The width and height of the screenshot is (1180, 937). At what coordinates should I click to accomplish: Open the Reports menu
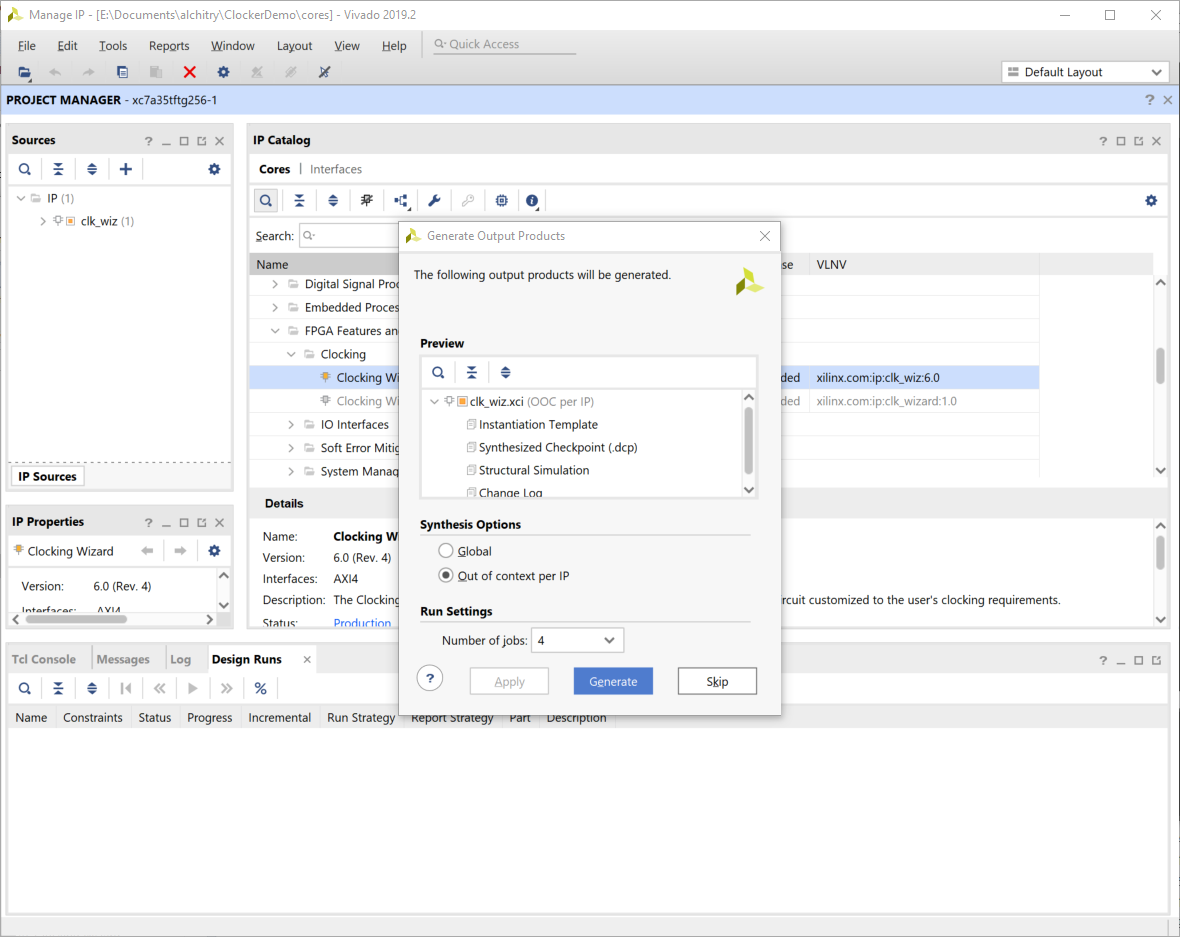169,46
